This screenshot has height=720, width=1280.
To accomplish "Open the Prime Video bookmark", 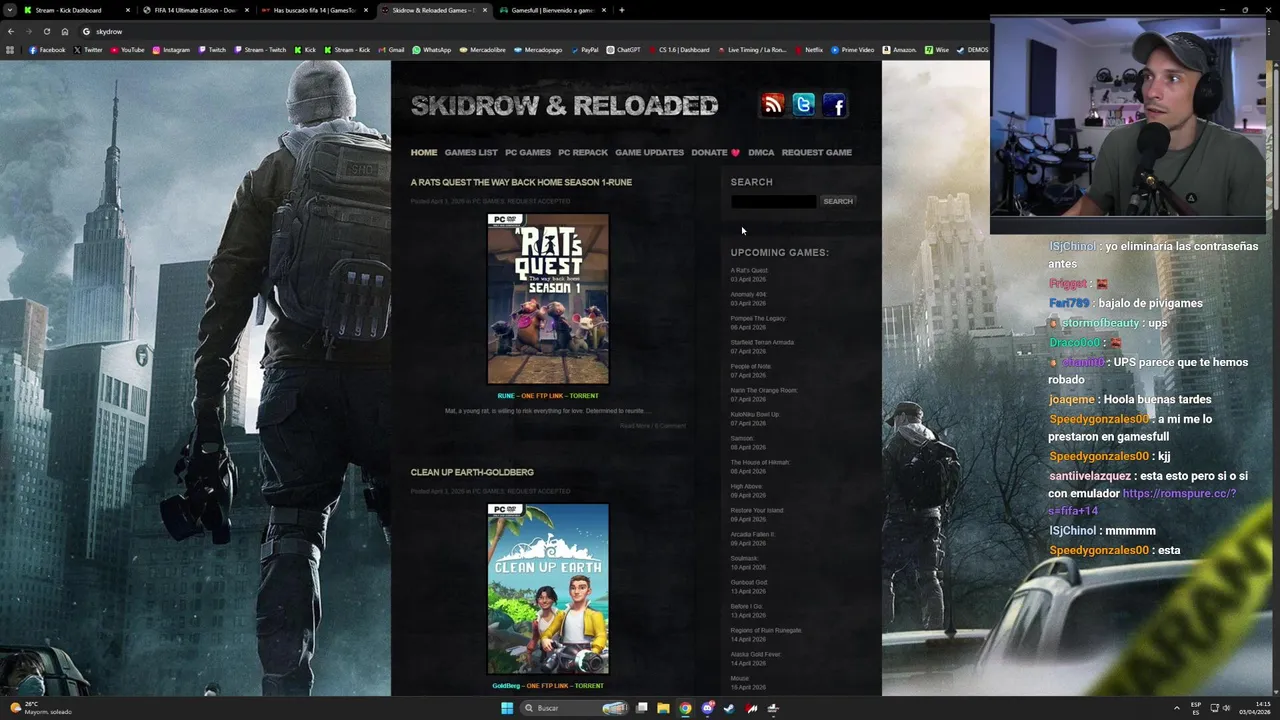I will (853, 50).
